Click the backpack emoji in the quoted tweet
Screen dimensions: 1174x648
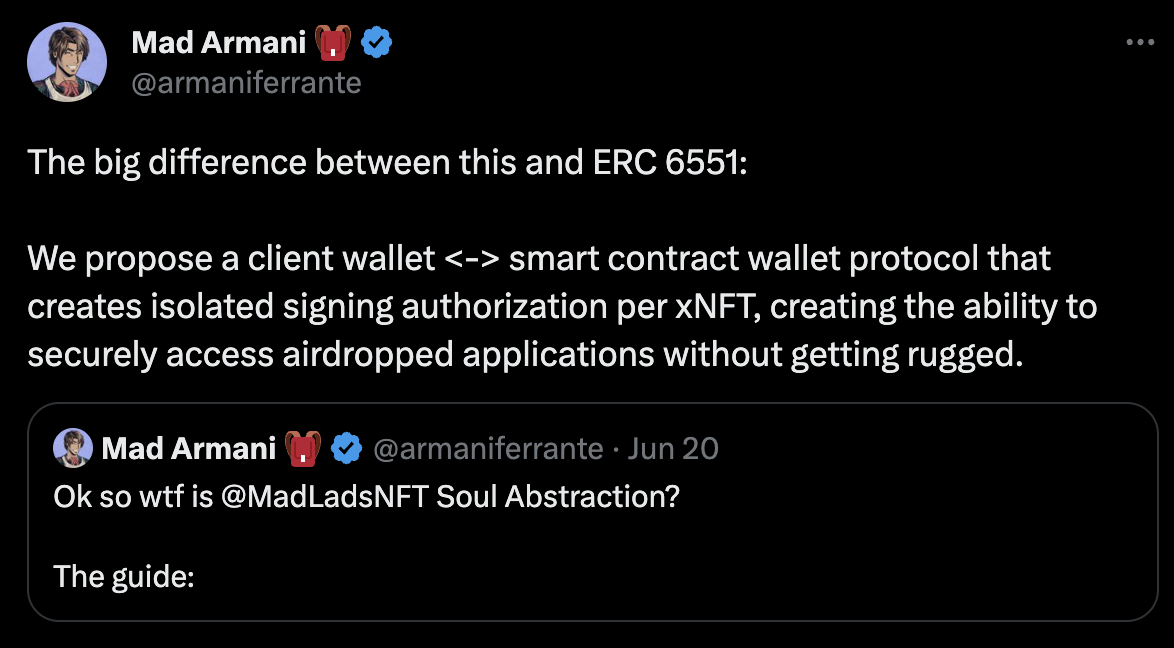point(302,449)
